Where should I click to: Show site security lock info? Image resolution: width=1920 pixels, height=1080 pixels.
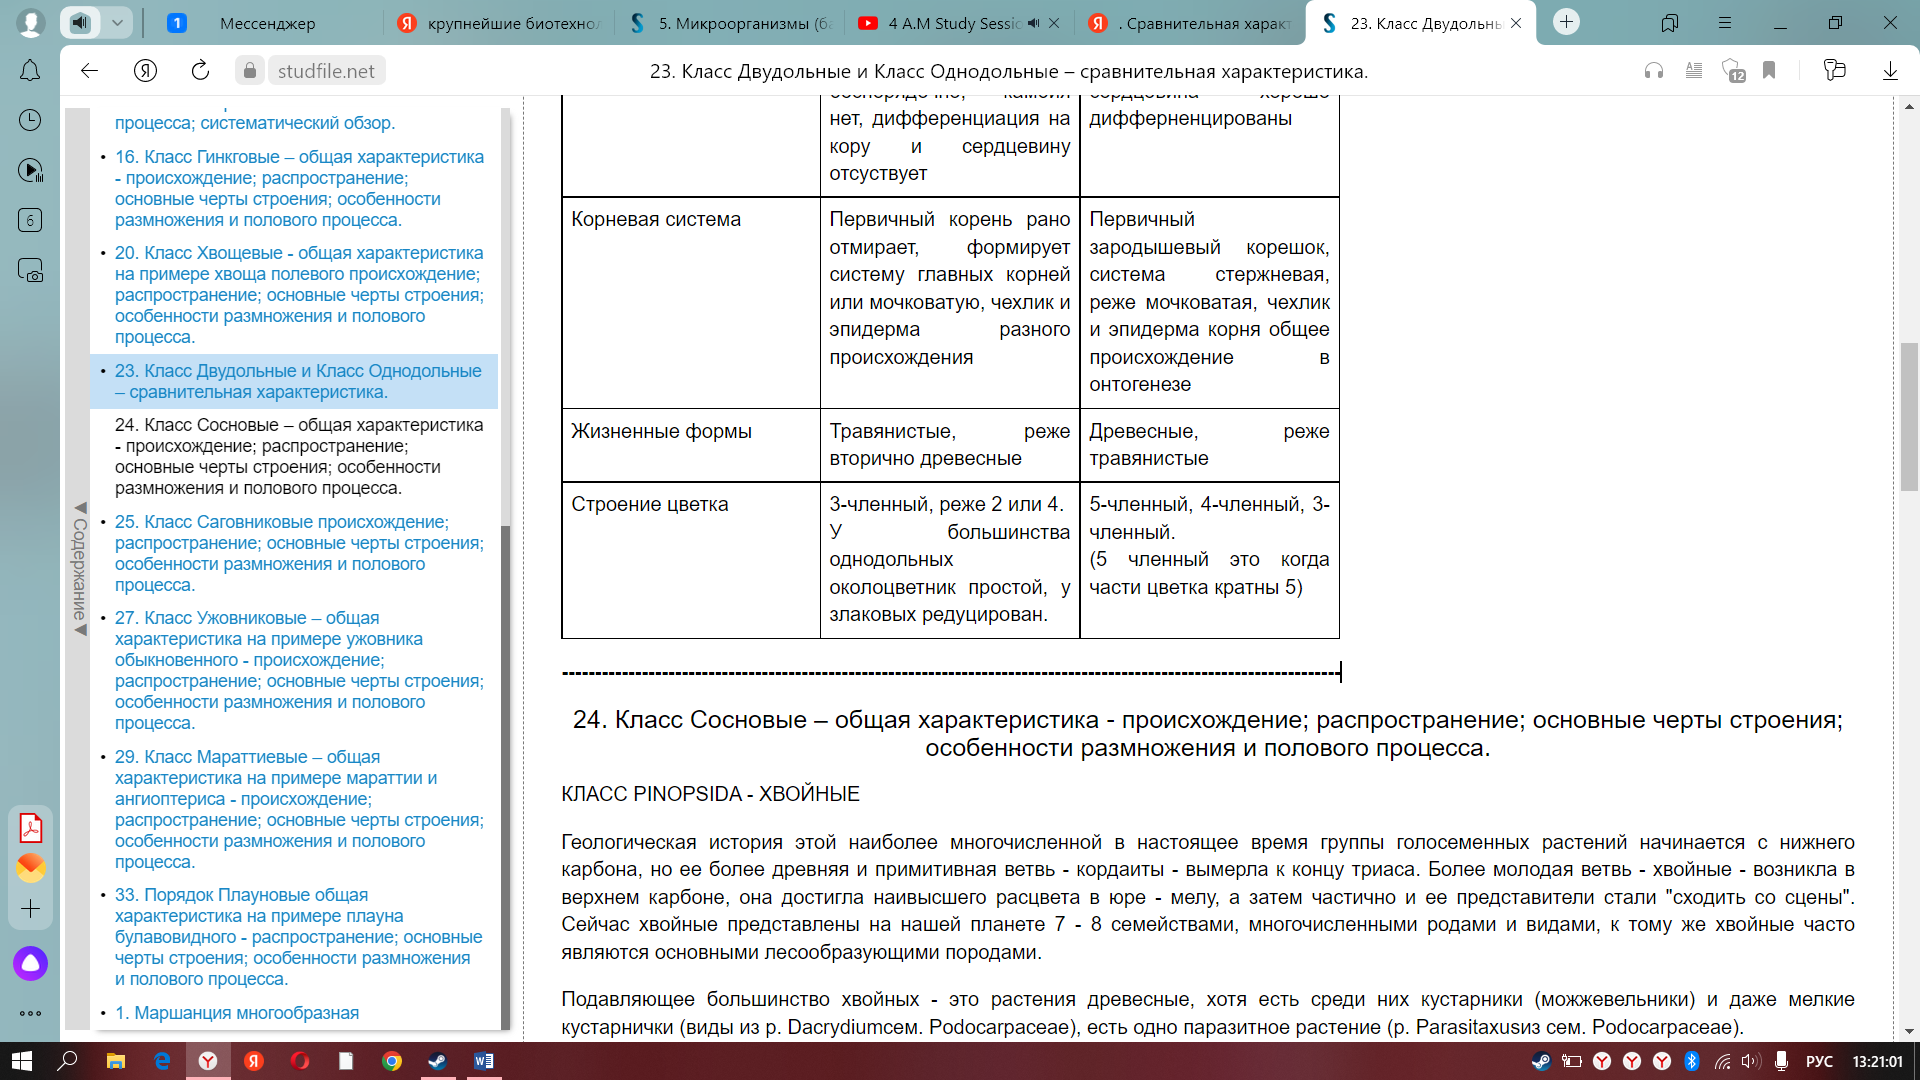(x=249, y=70)
